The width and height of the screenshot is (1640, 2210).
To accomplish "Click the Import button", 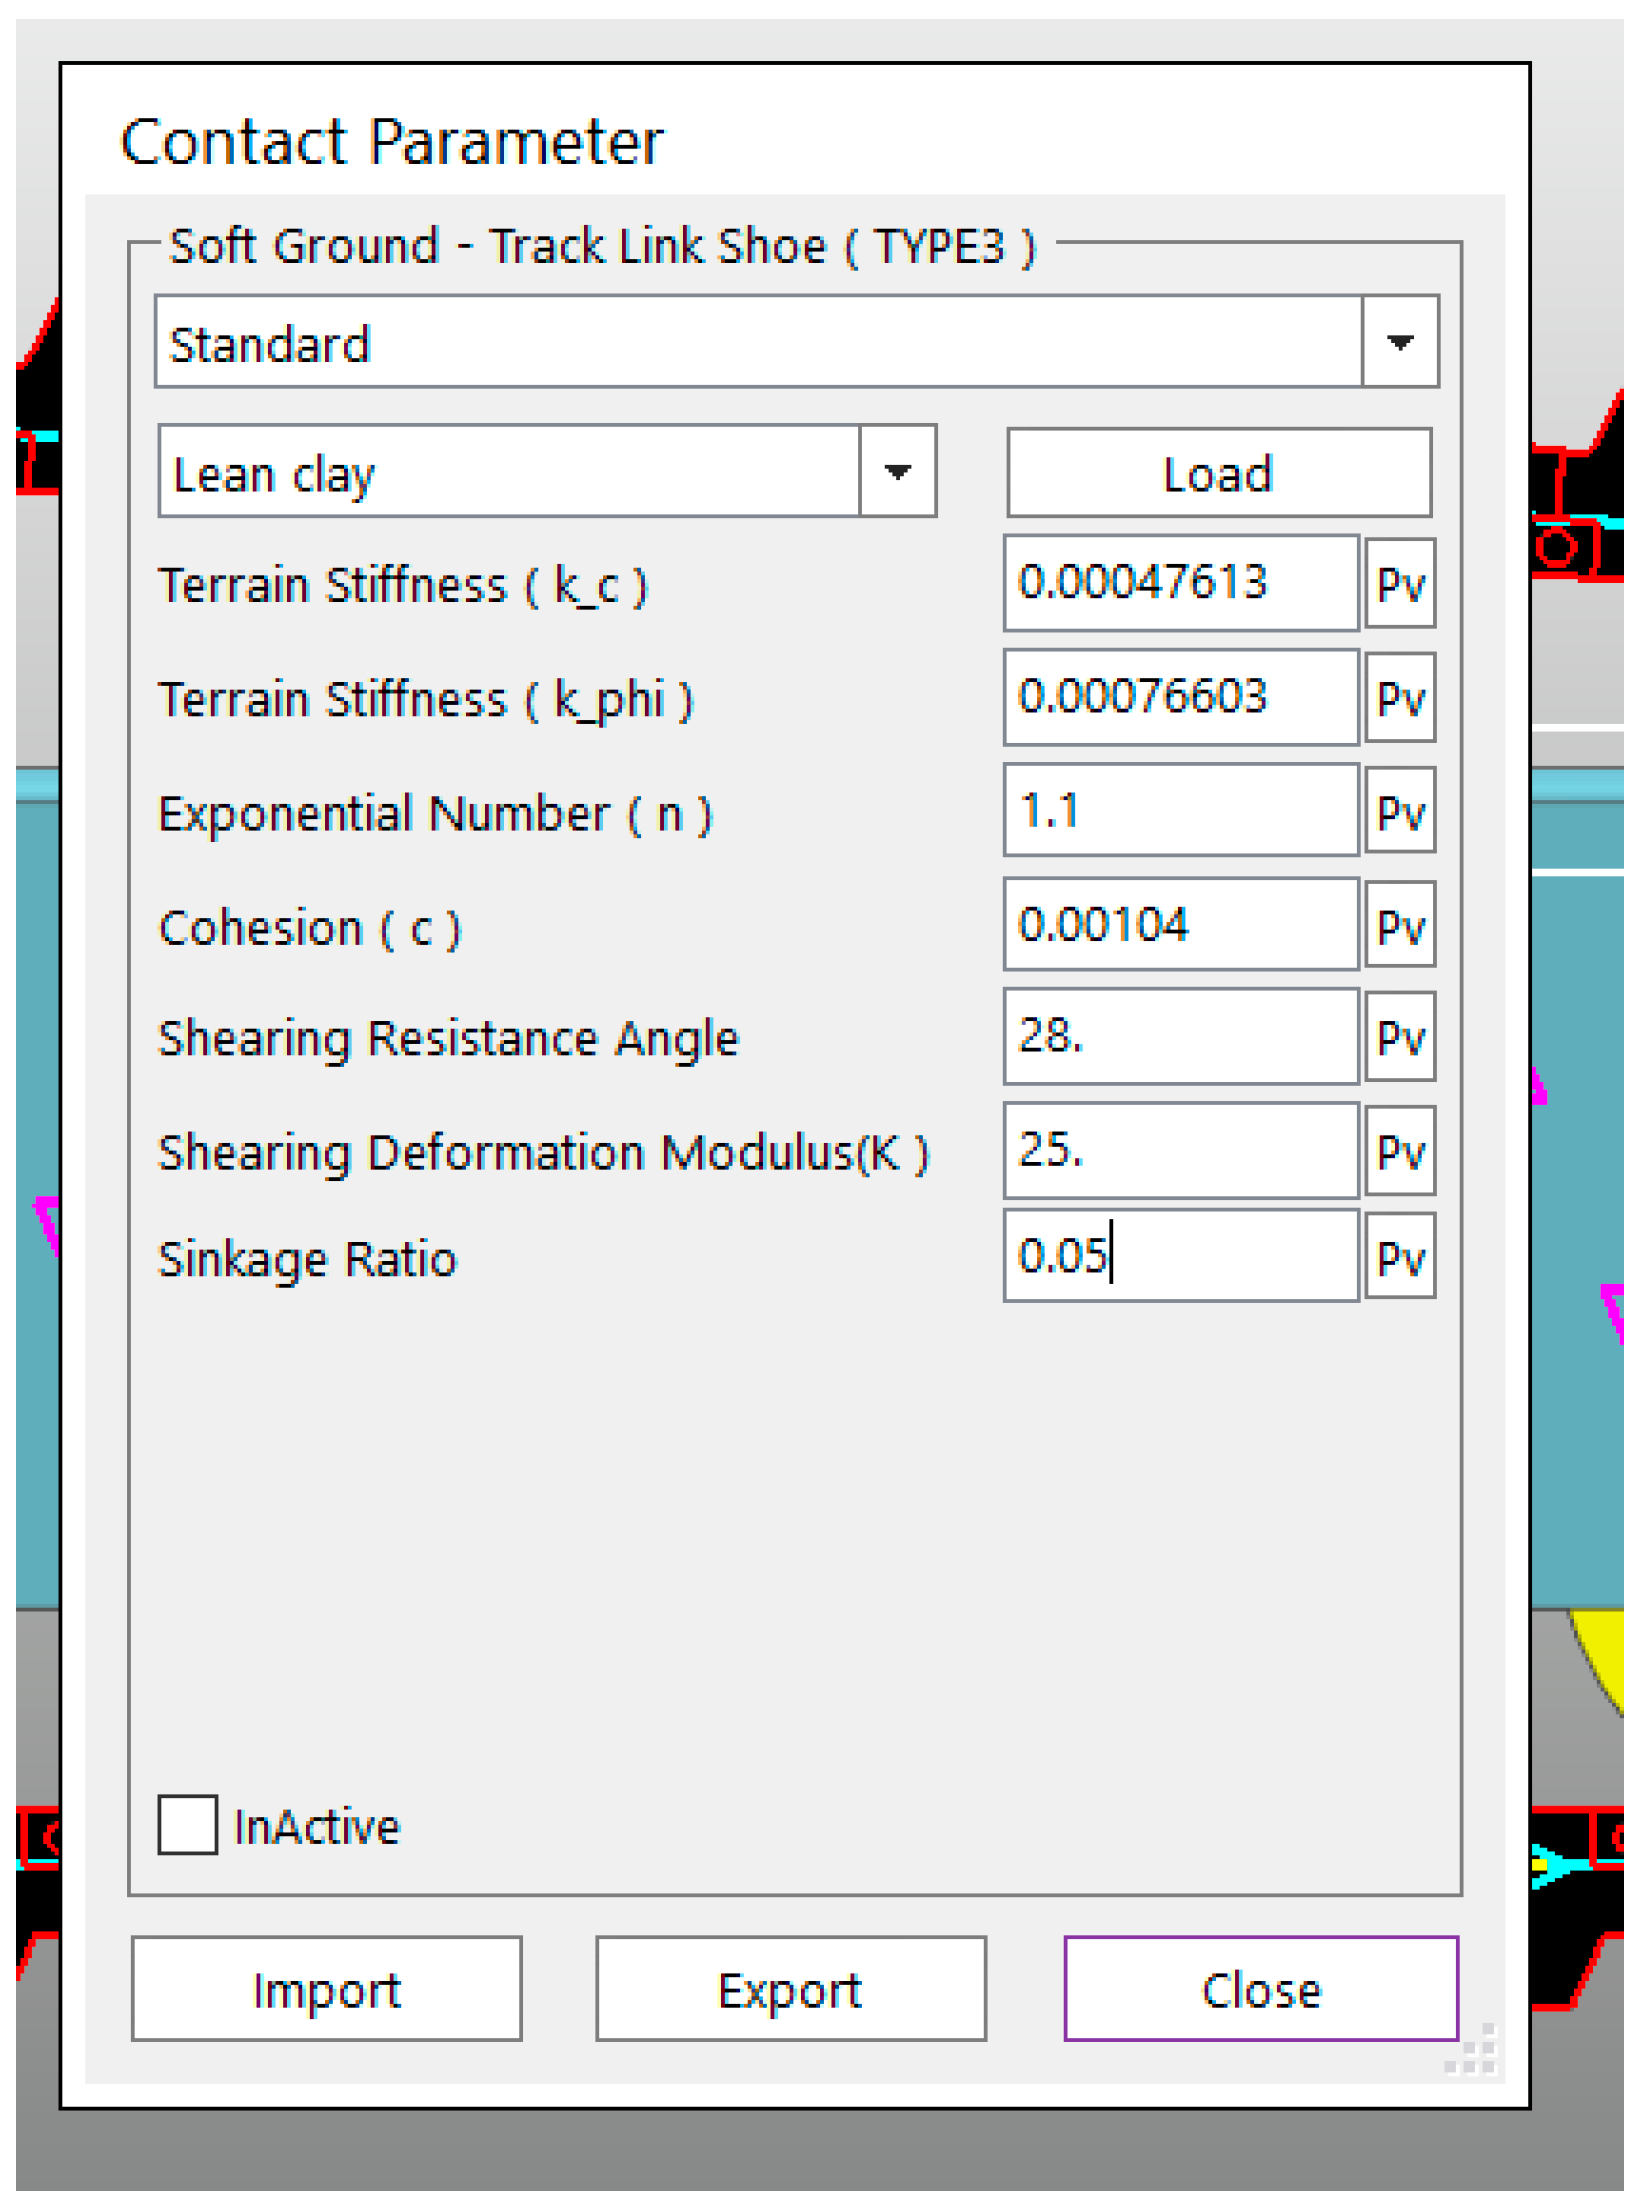I will [x=326, y=1990].
